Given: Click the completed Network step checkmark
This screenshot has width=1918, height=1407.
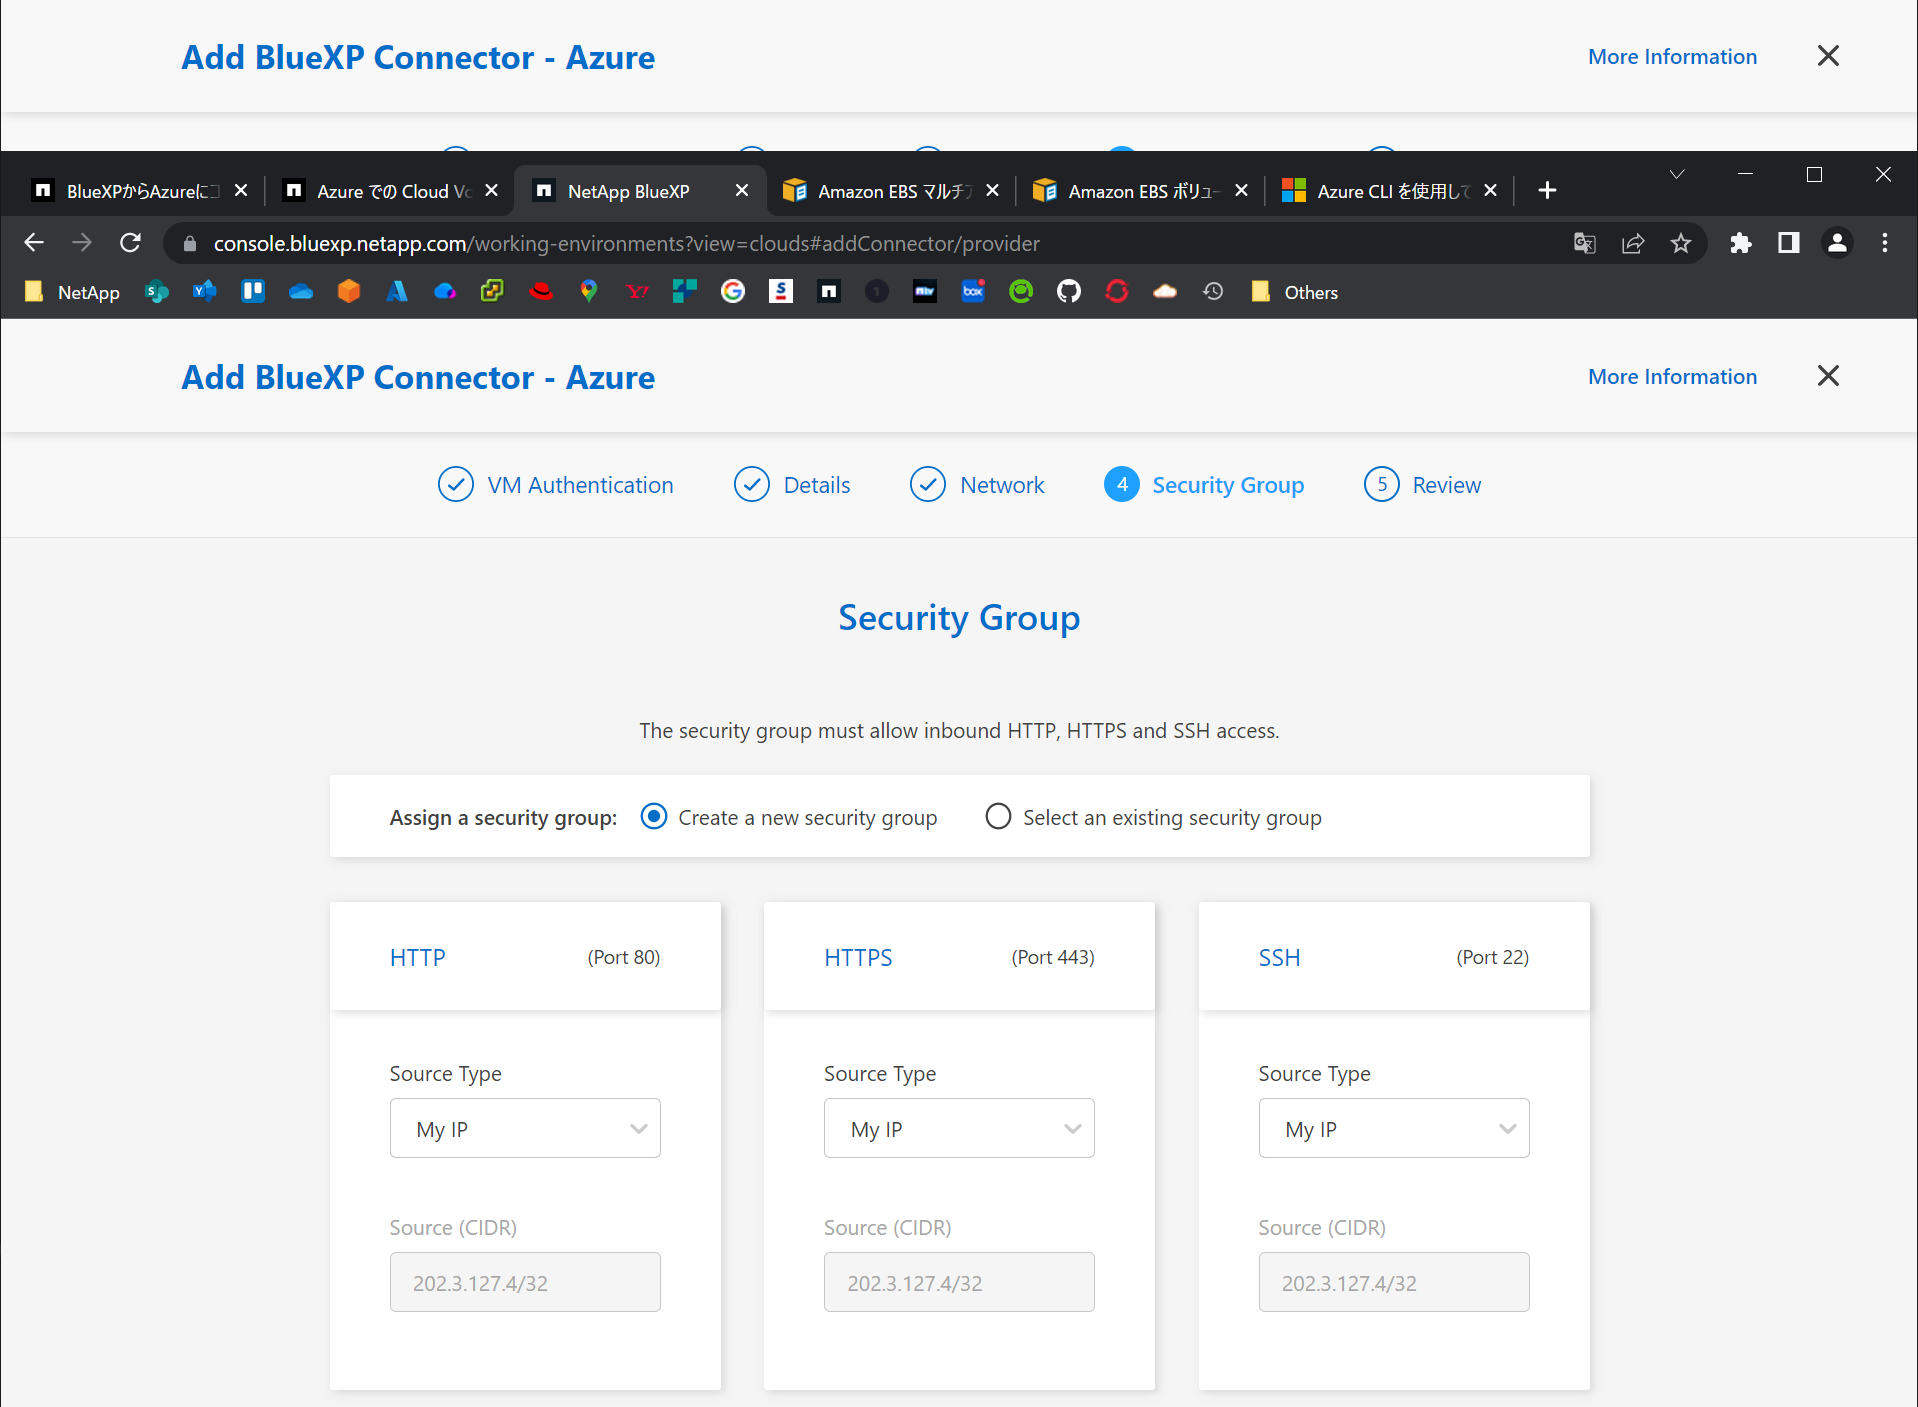Looking at the screenshot, I should coord(928,484).
